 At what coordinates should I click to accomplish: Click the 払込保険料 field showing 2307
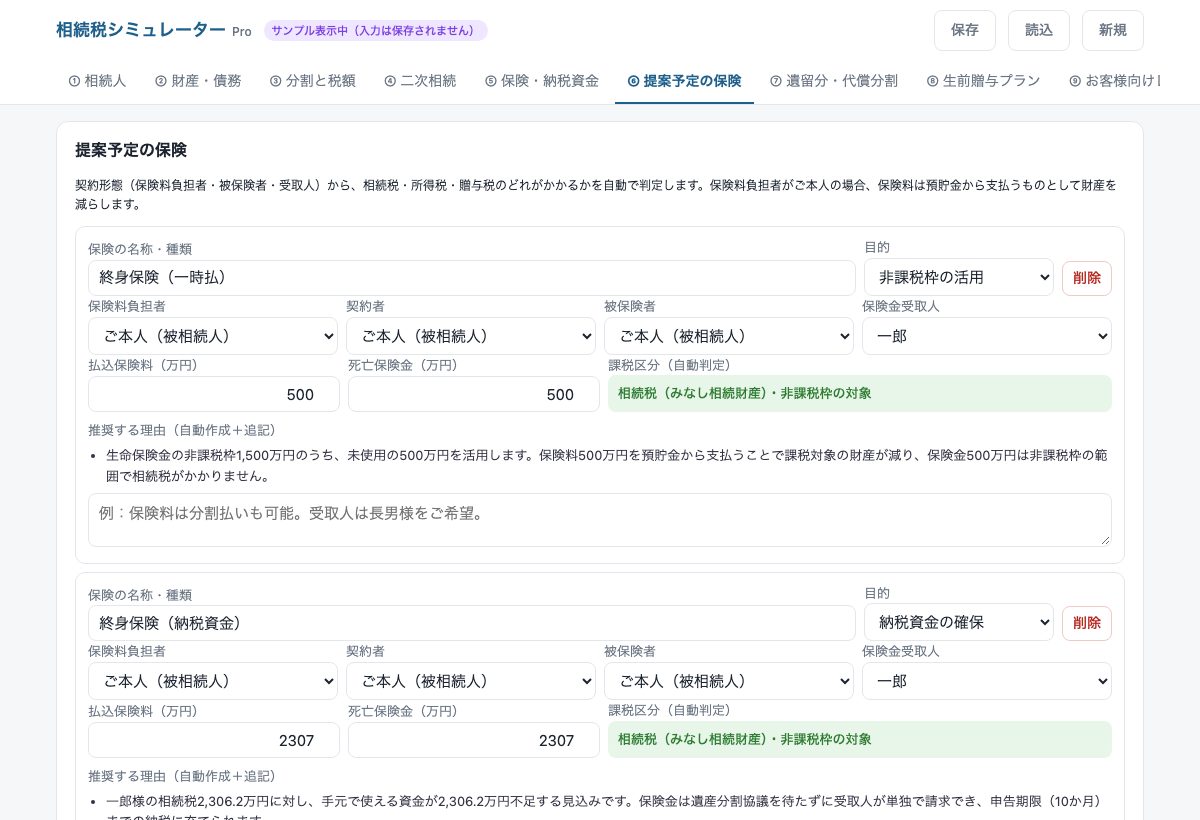[214, 740]
